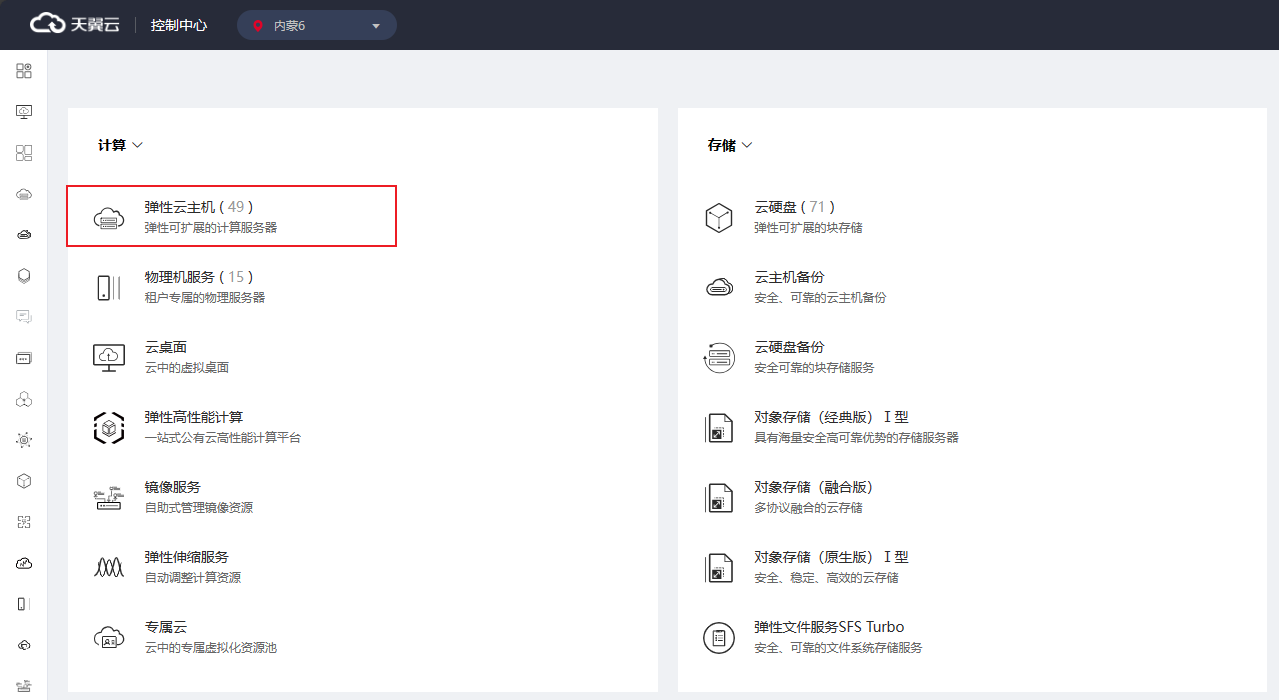Viewport: 1279px width, 700px height.
Task: Click the window with dots sidebar icon
Action: 24,358
